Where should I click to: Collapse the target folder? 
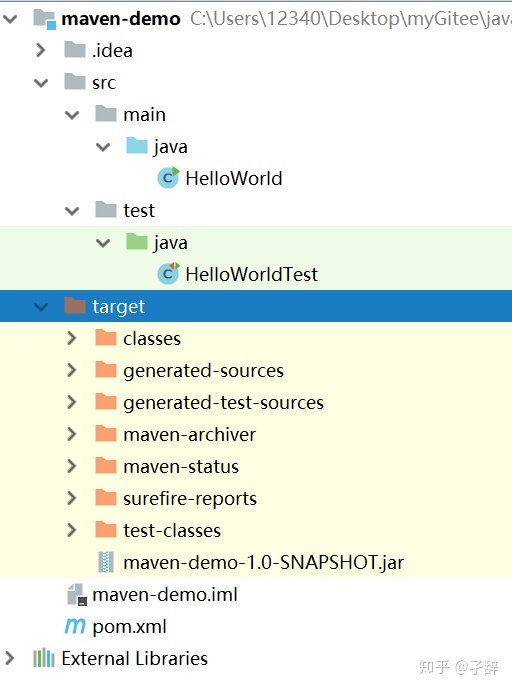(41, 307)
